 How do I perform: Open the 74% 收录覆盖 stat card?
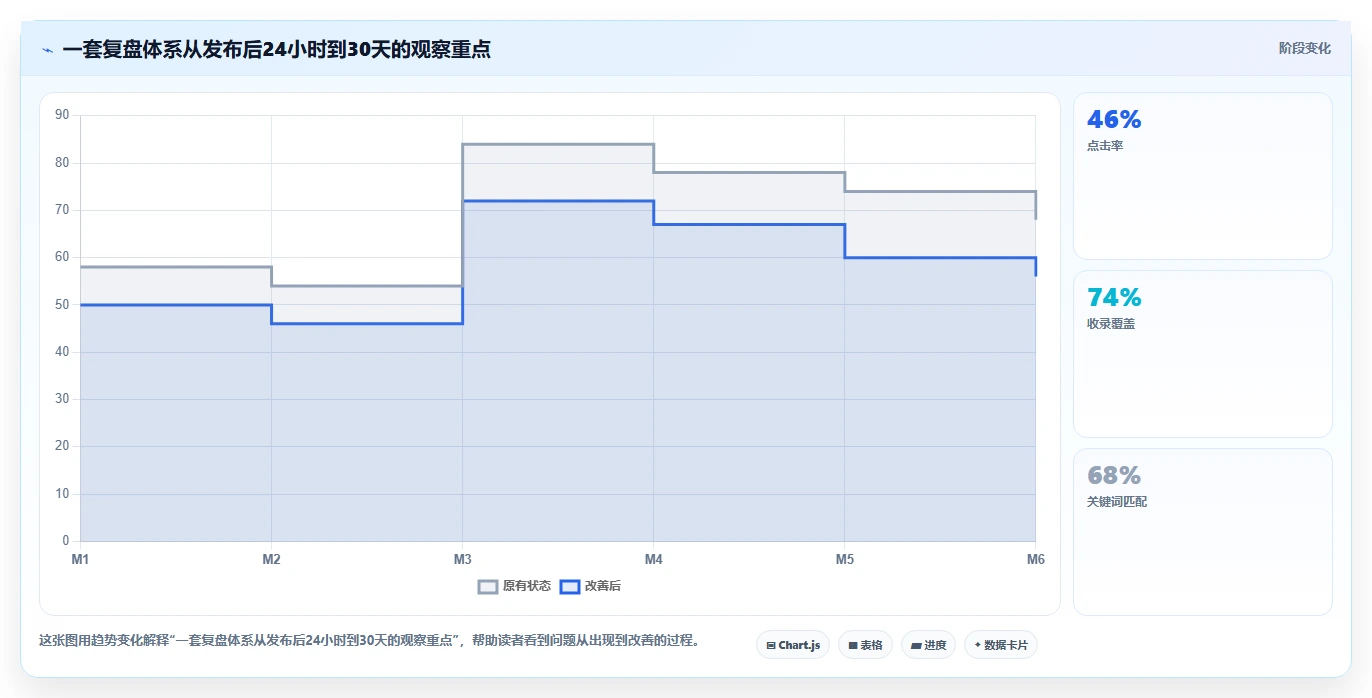click(x=1203, y=354)
